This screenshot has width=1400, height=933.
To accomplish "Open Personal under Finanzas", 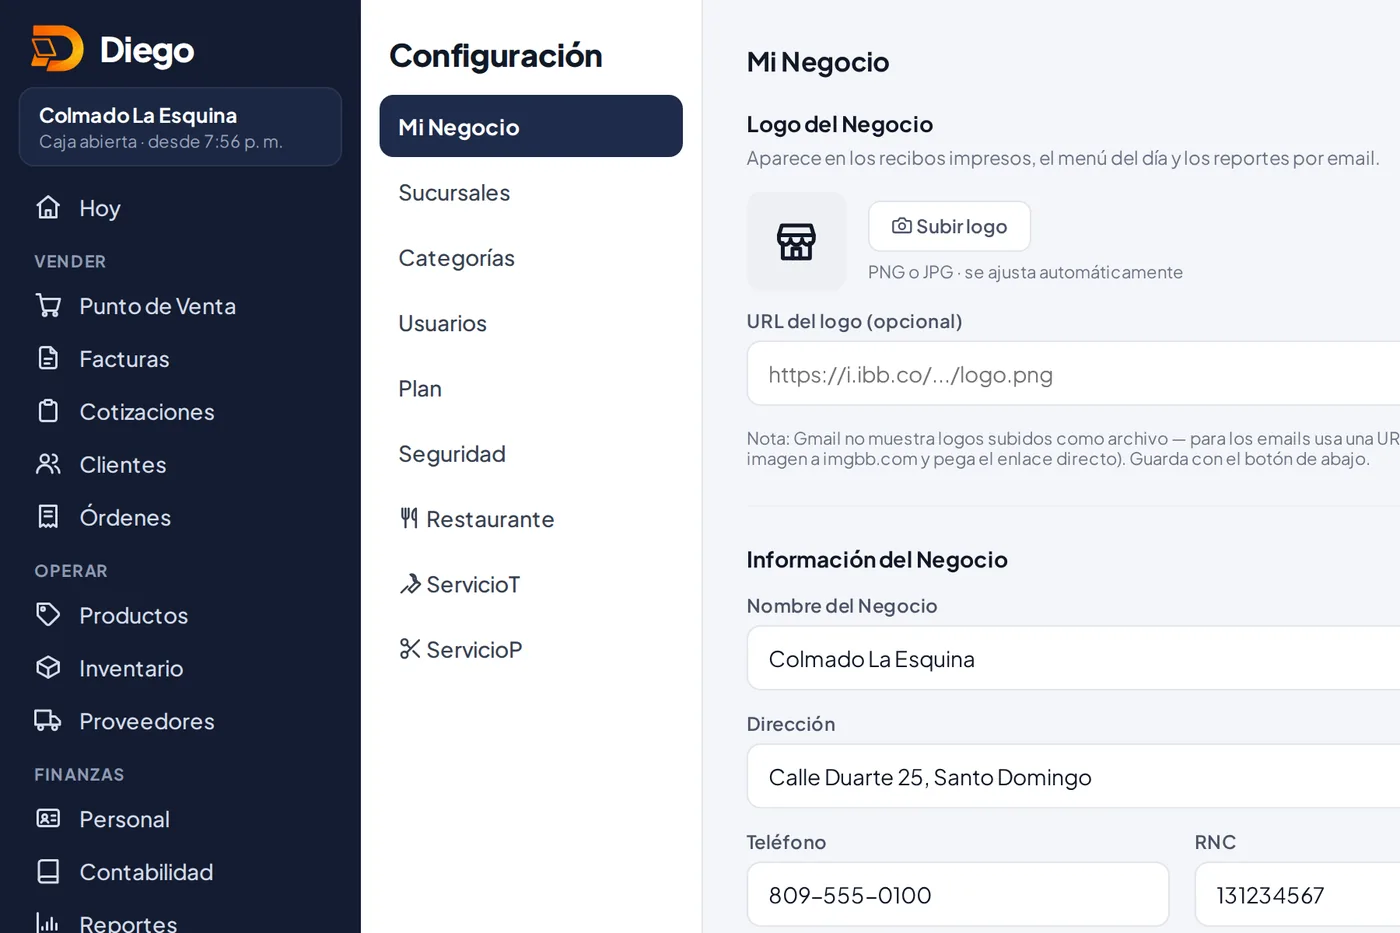I will (180, 819).
